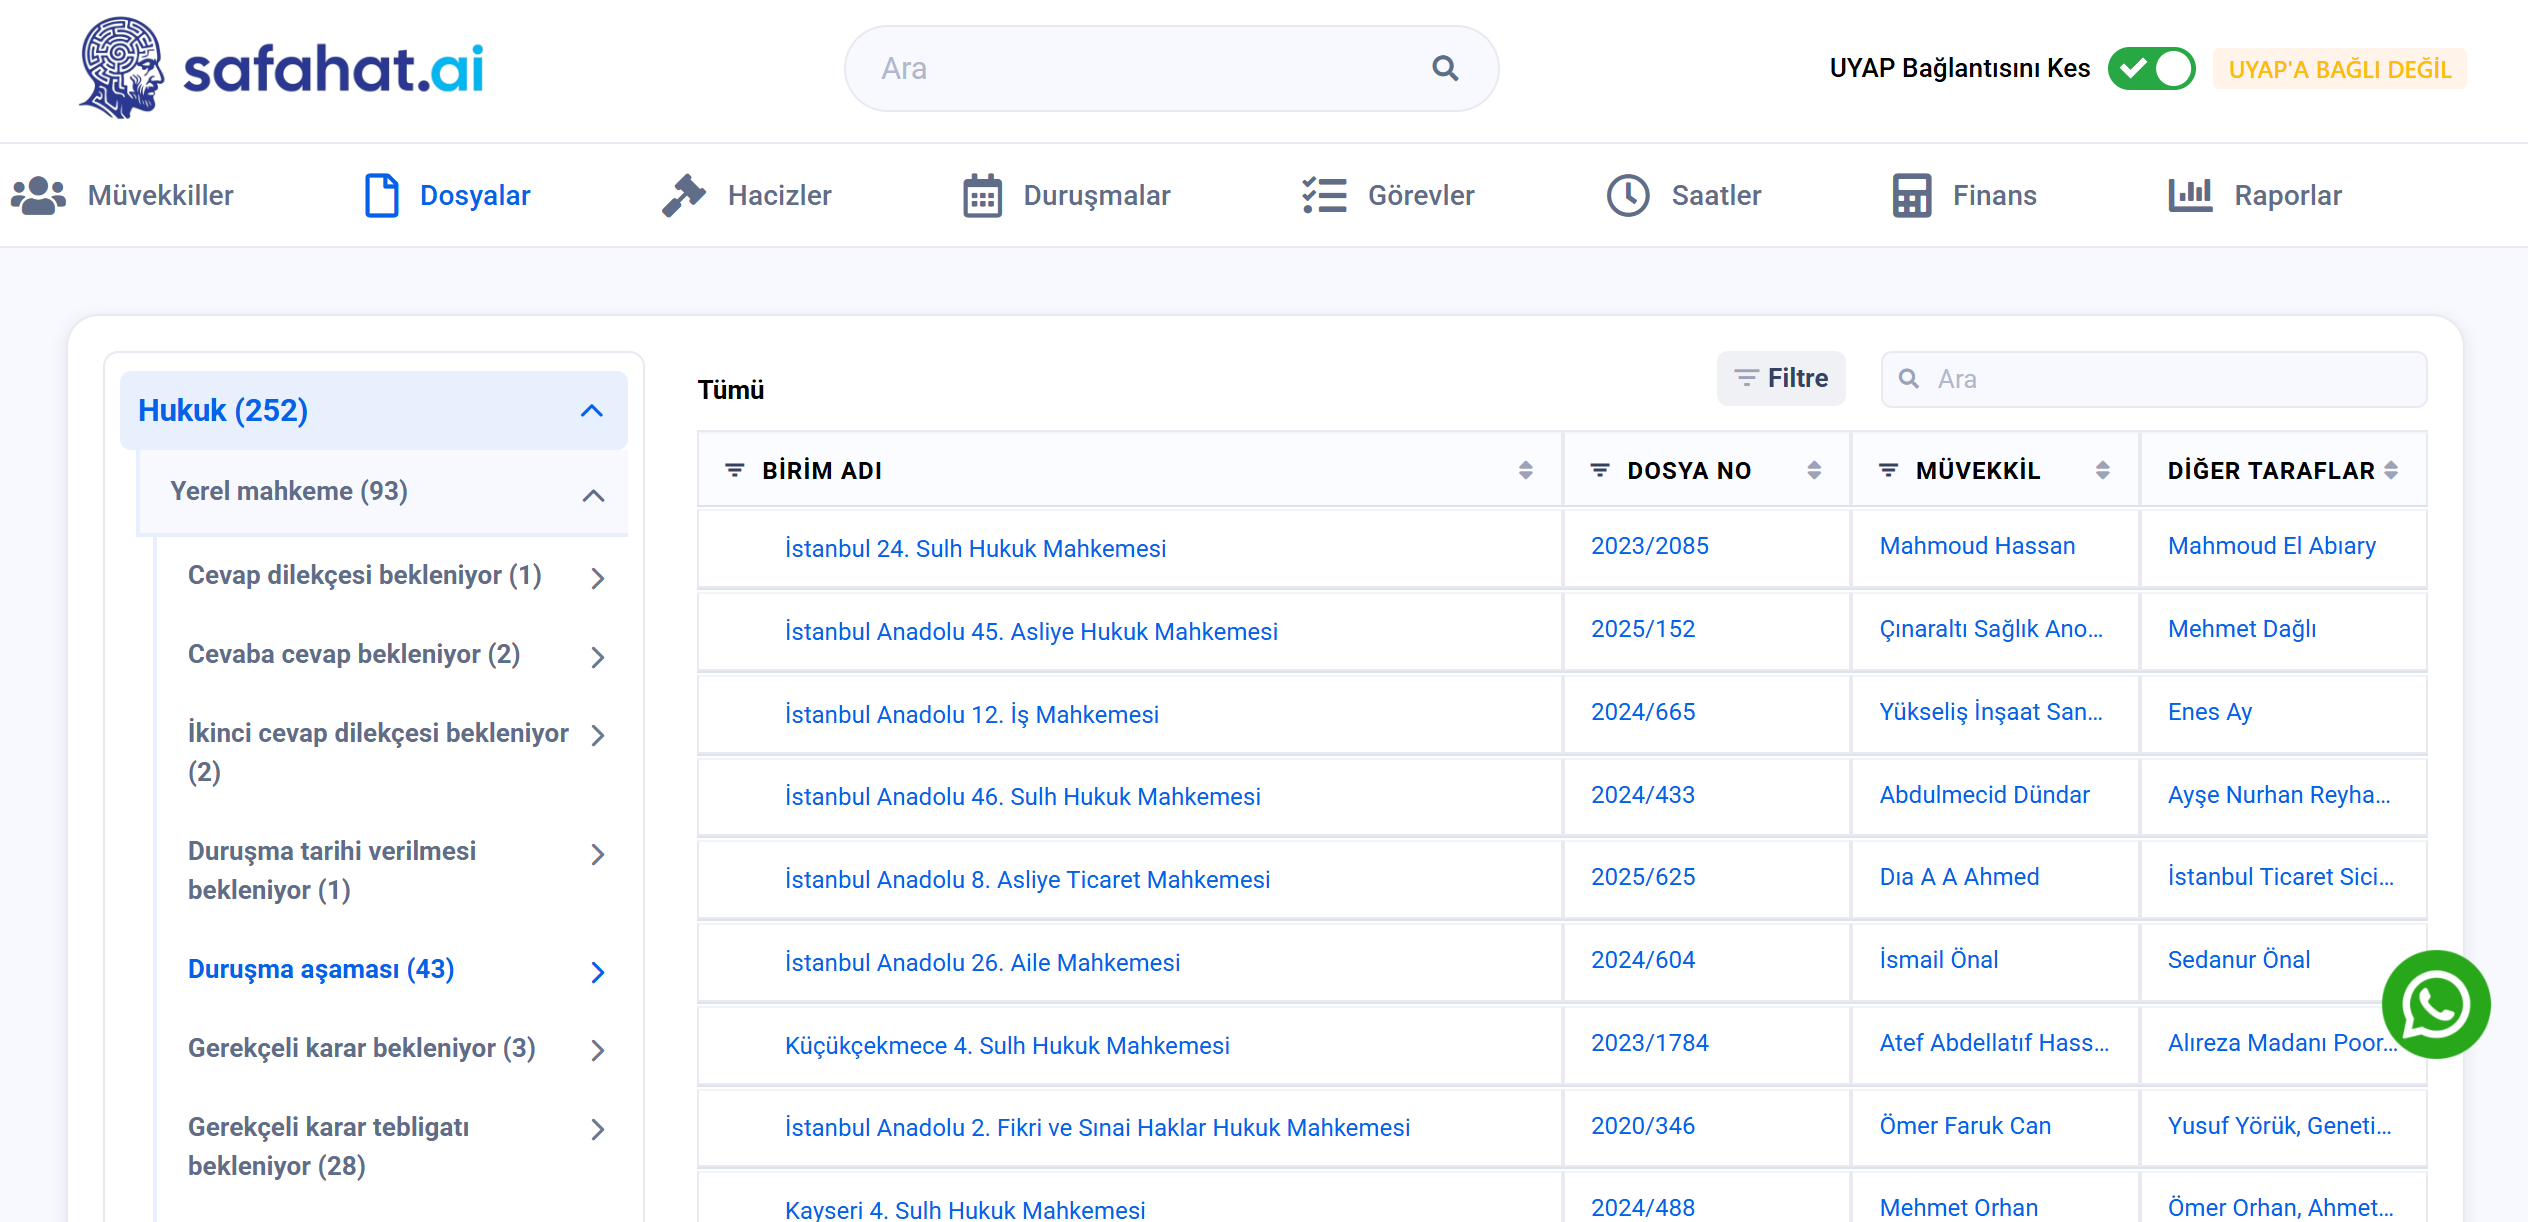Open the WhatsApp chat bubble
2528x1222 pixels.
click(x=2435, y=1004)
